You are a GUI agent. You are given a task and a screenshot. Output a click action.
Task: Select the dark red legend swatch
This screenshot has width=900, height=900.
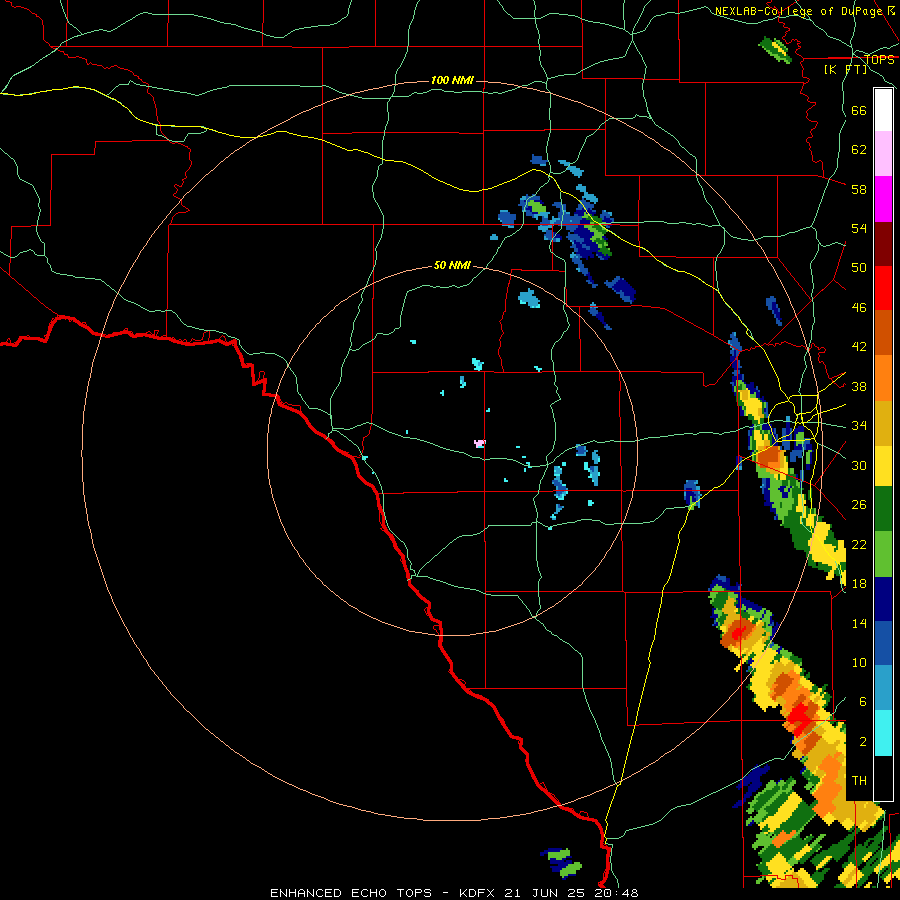tap(883, 244)
